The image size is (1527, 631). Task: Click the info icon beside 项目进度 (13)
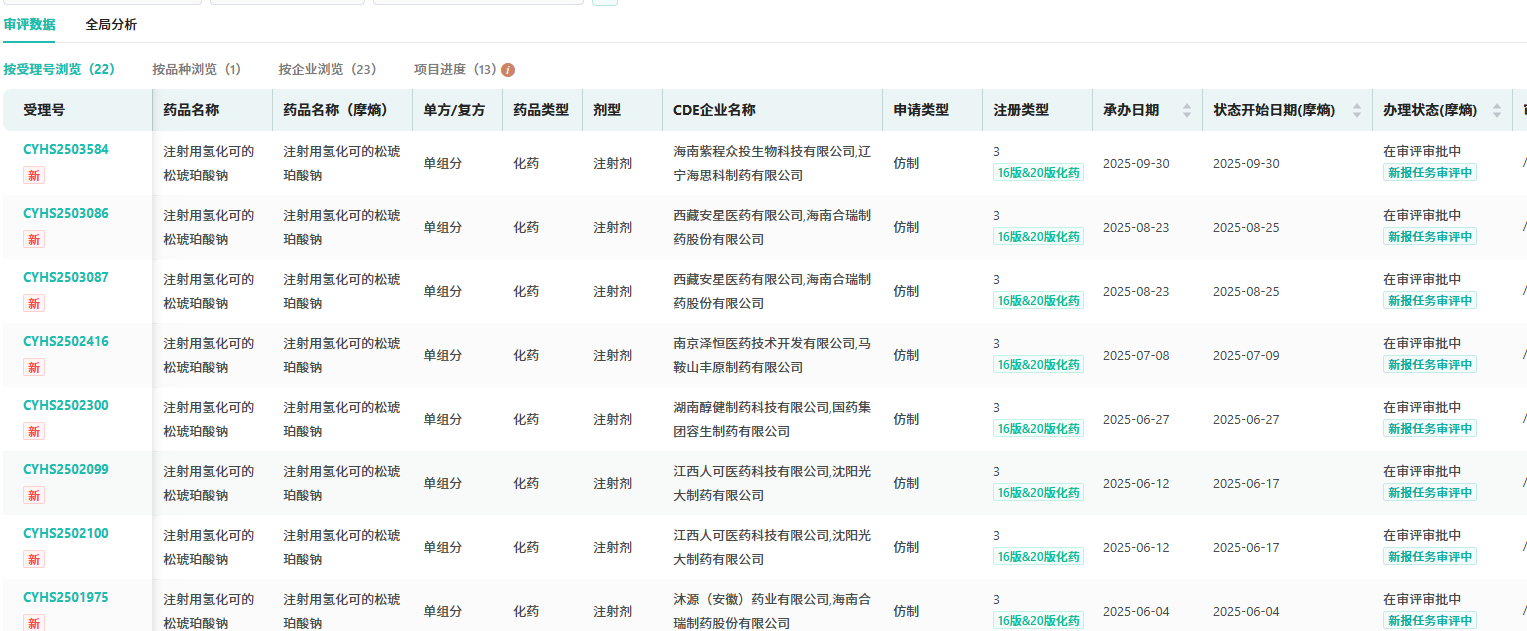[x=508, y=70]
